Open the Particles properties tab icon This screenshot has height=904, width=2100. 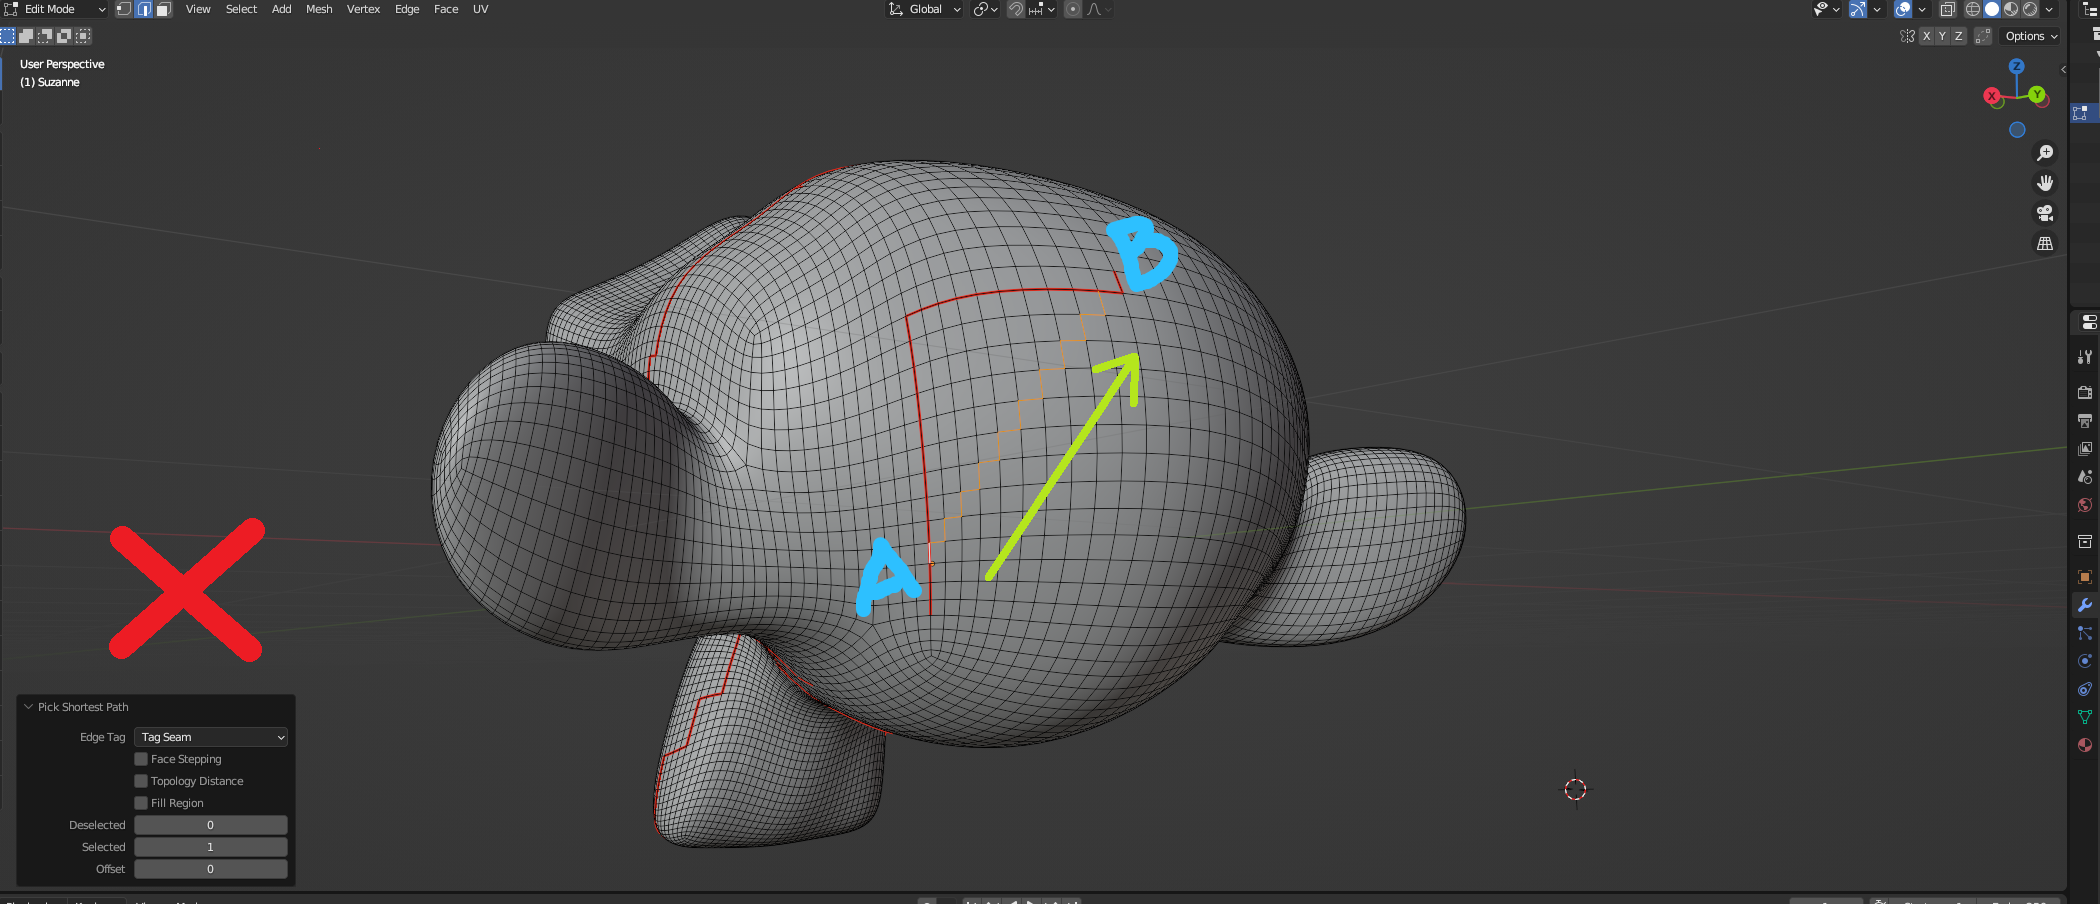click(2085, 633)
